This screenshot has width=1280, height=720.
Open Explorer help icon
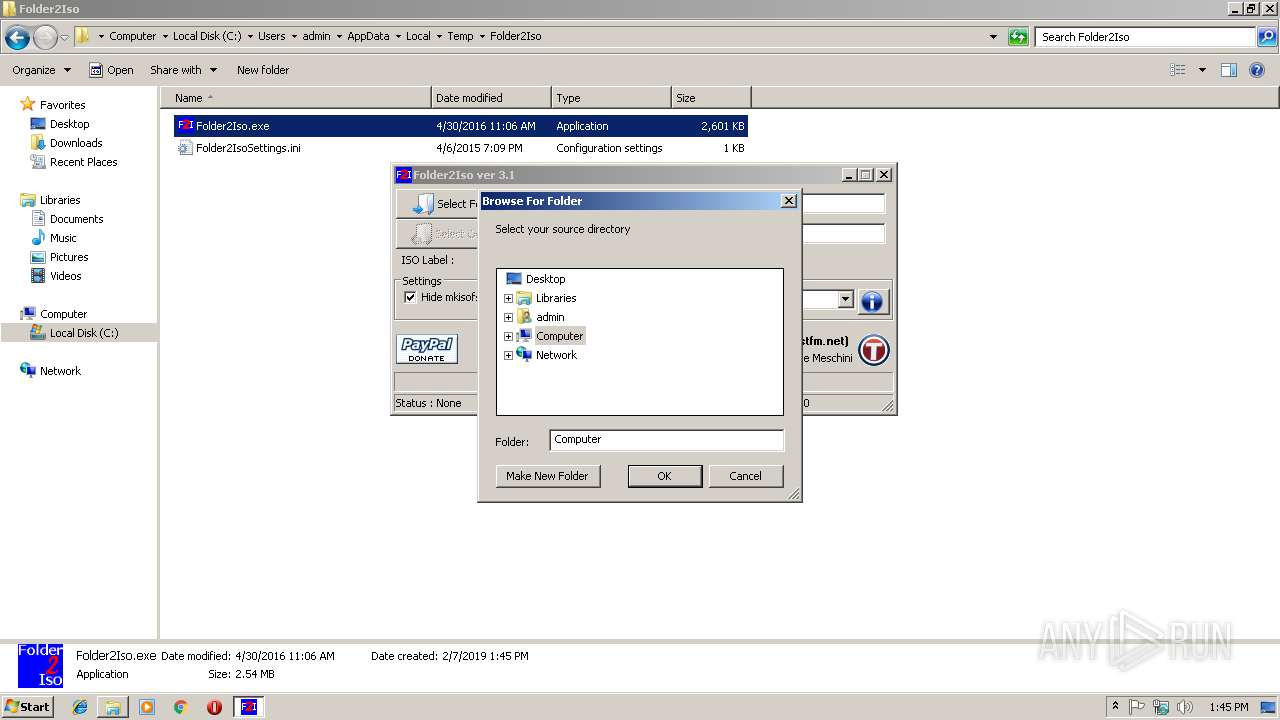[x=1257, y=70]
